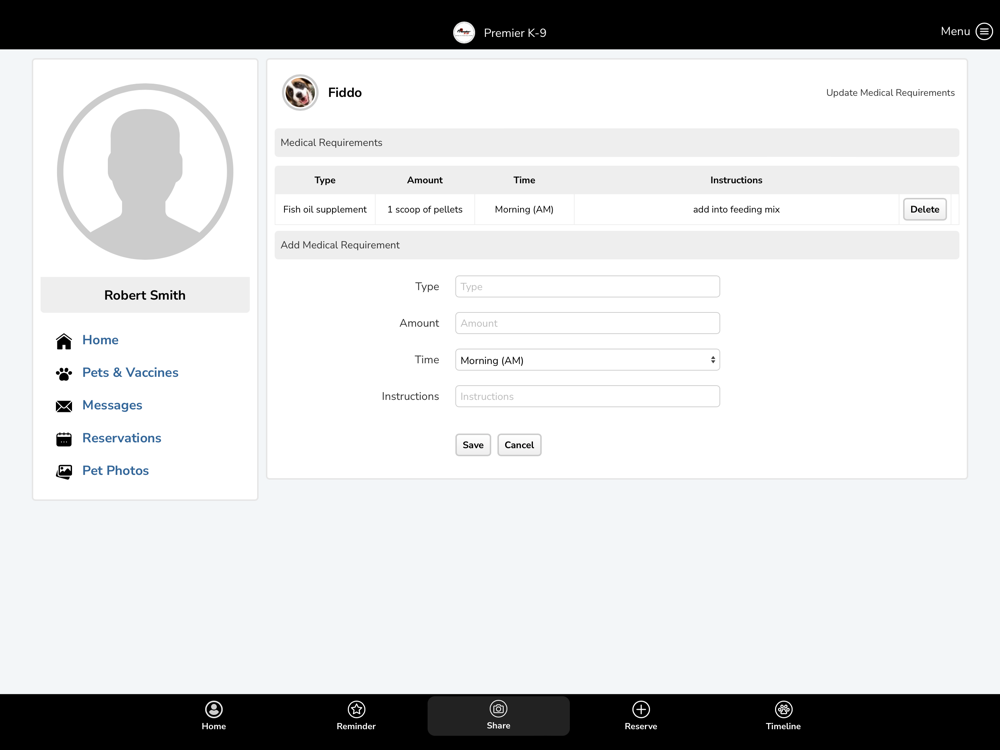This screenshot has height=750, width=1000.
Task: Tap the bottom bar Home person icon
Action: 214,709
